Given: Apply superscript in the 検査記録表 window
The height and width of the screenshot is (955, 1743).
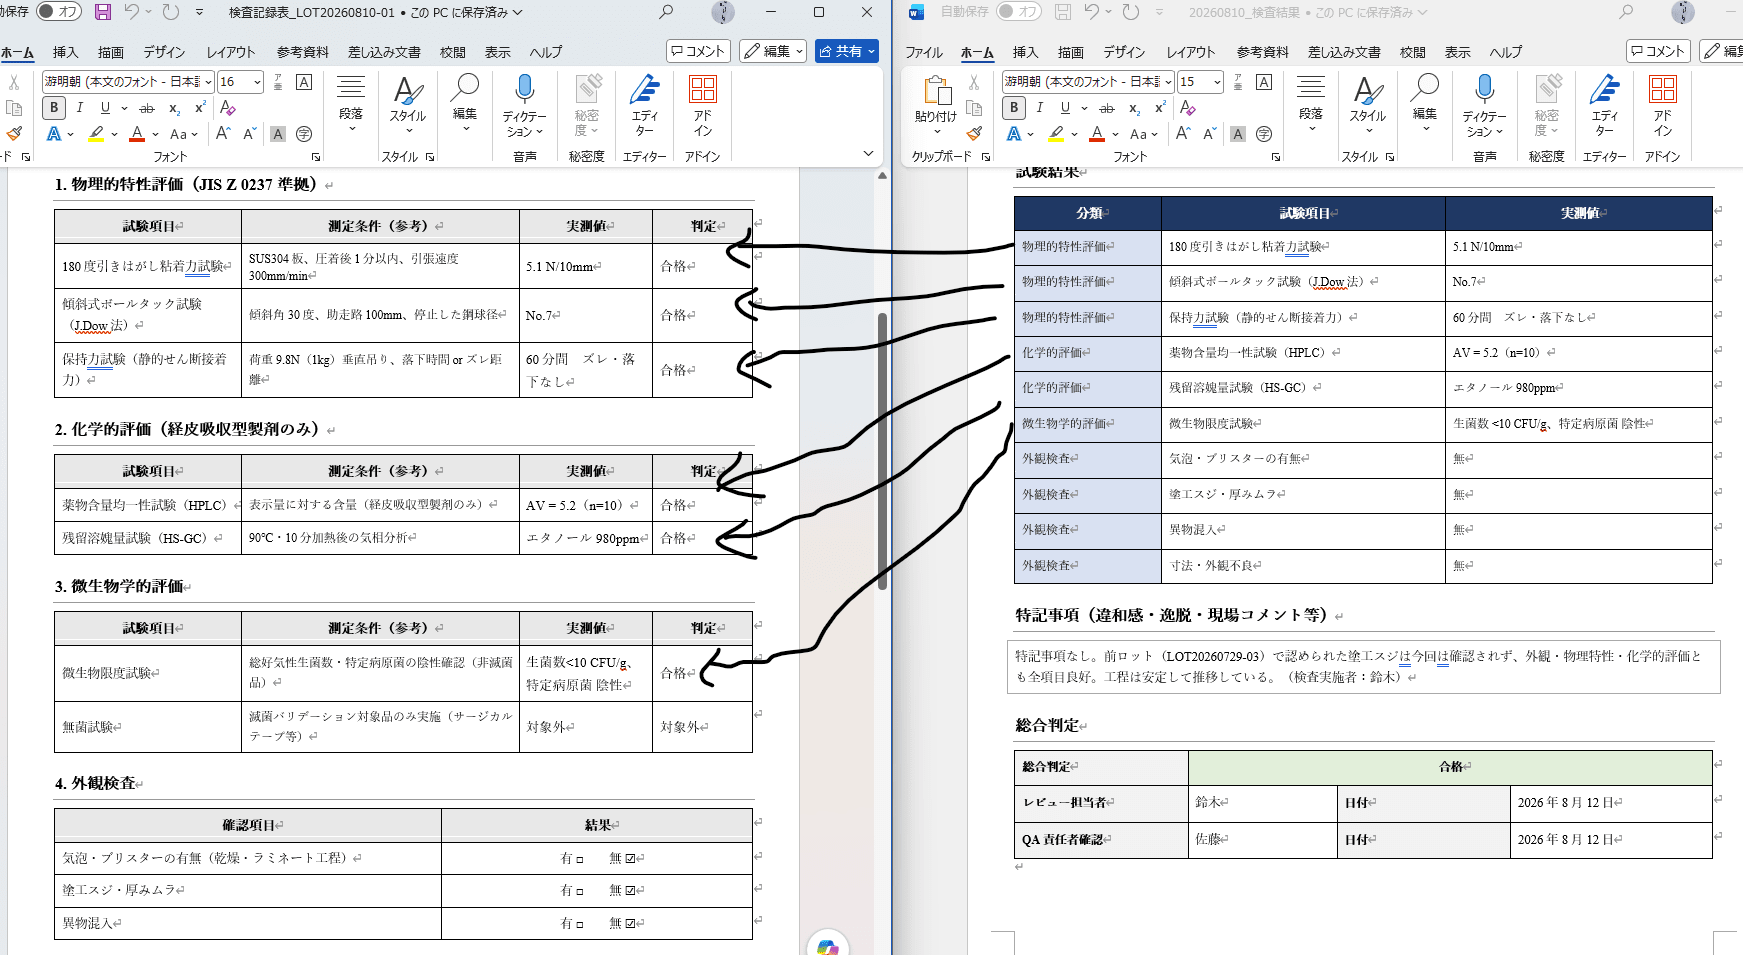Looking at the screenshot, I should tap(200, 108).
